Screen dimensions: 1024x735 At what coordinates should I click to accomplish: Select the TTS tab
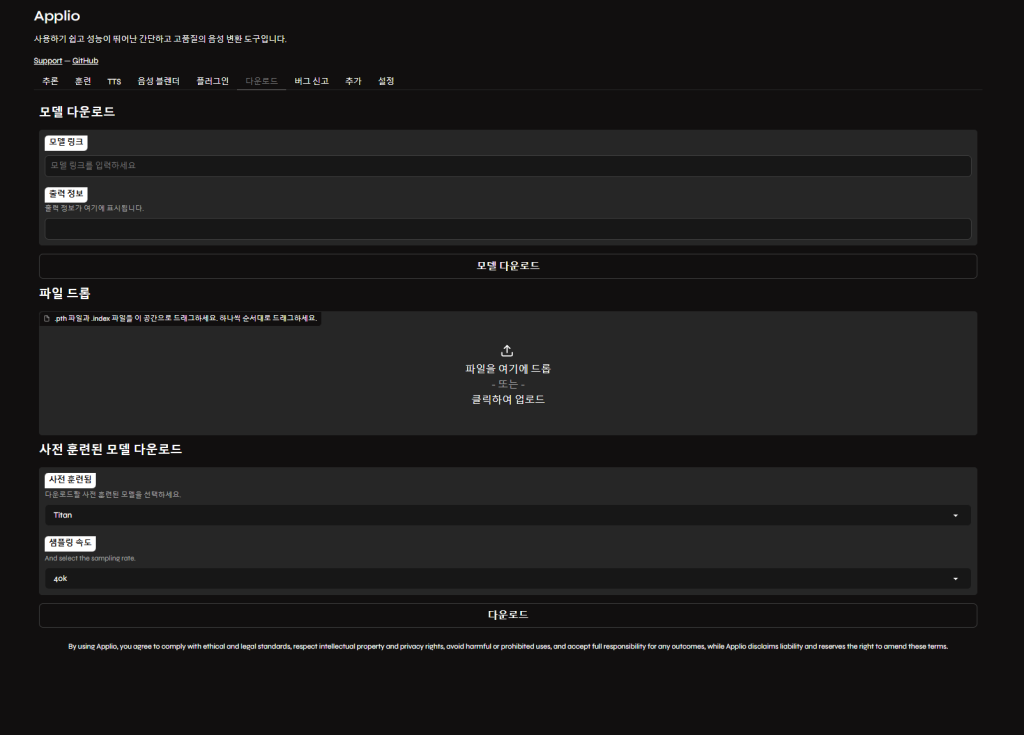(114, 81)
